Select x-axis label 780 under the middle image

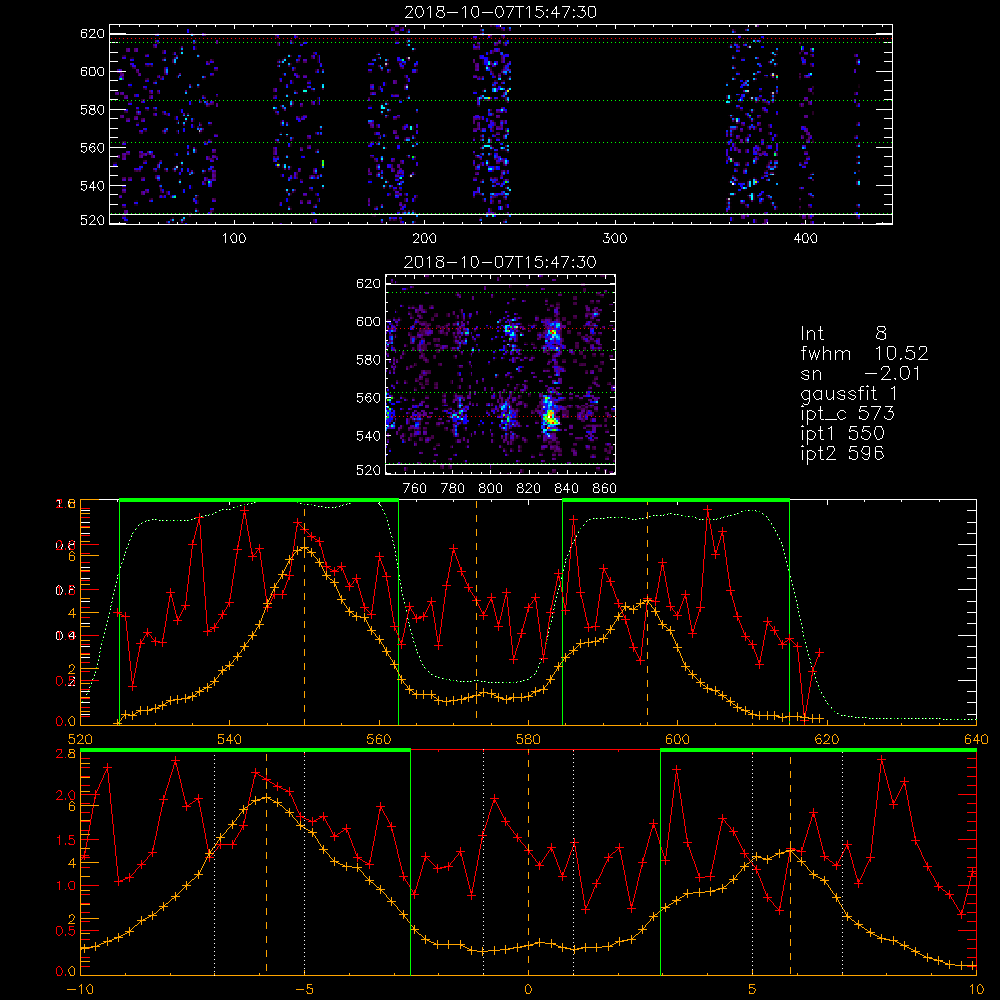pos(453,489)
